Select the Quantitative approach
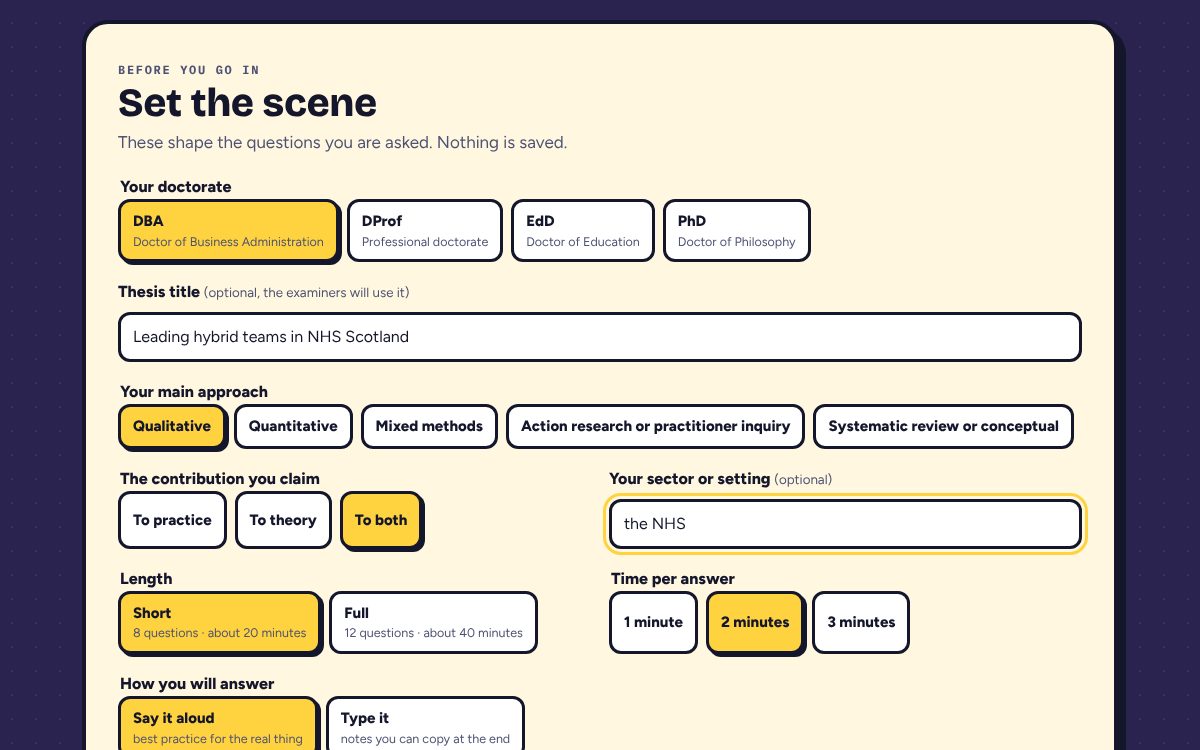1200x750 pixels. pos(293,426)
